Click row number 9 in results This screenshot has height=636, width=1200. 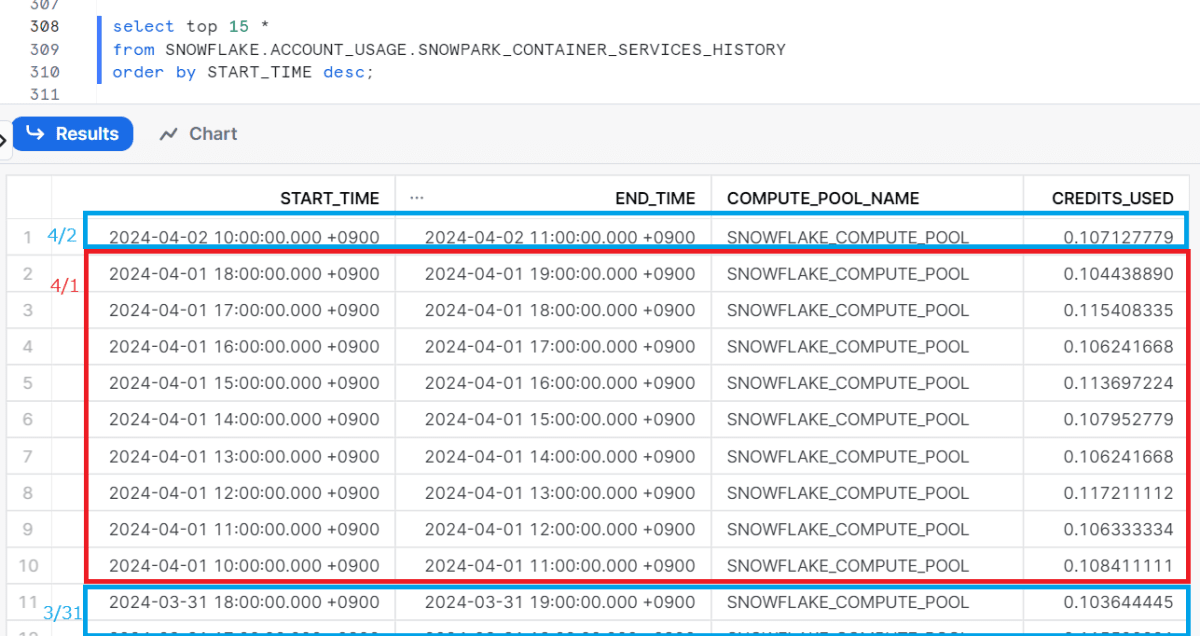[x=28, y=529]
